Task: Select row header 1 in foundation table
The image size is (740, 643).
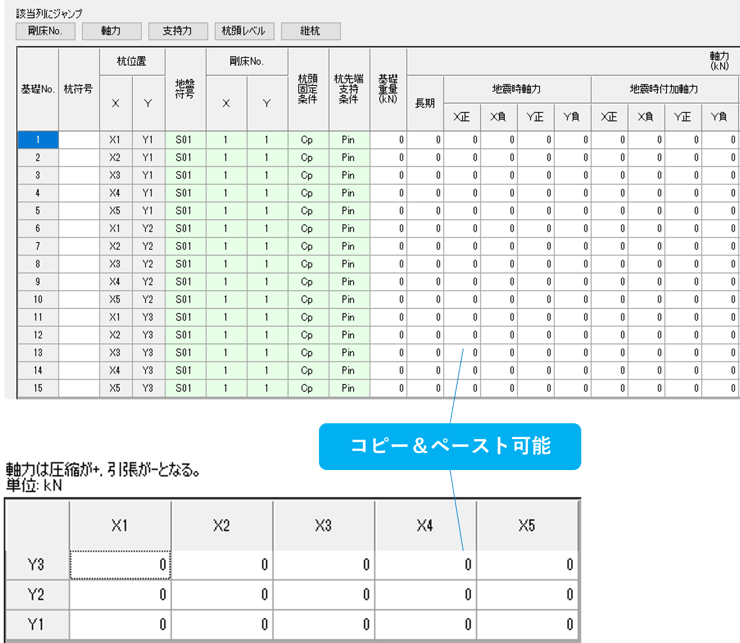Action: [x=38, y=140]
